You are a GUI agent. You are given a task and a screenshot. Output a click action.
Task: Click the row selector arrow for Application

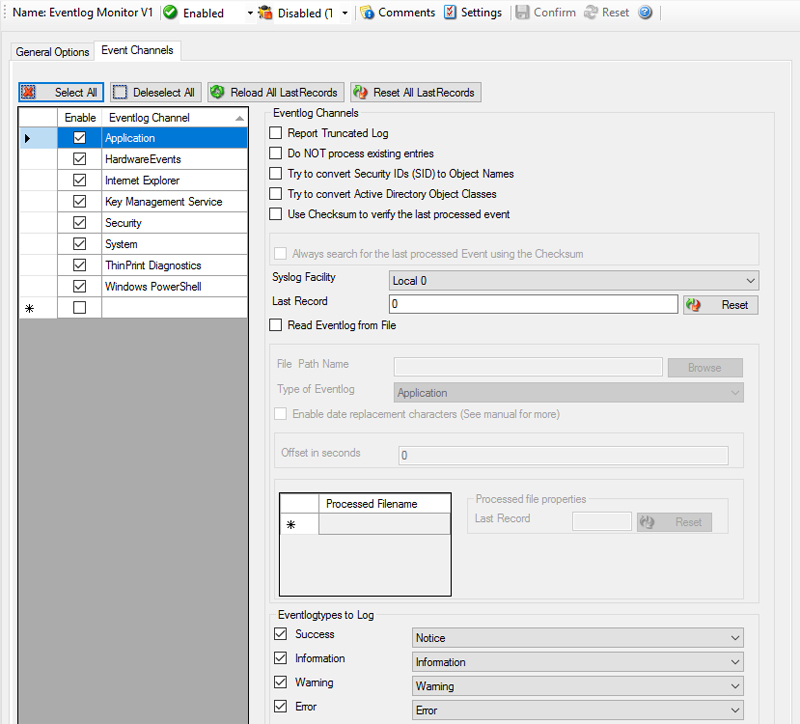pos(28,138)
